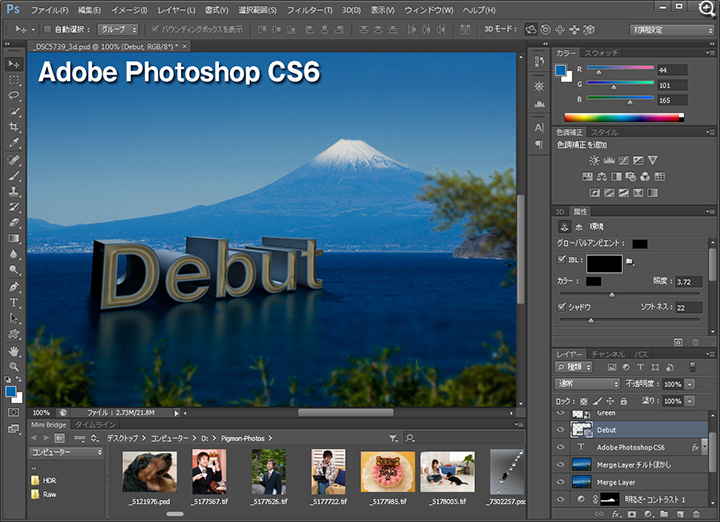
Task: Select the Eyedropper tool
Action: coord(14,143)
